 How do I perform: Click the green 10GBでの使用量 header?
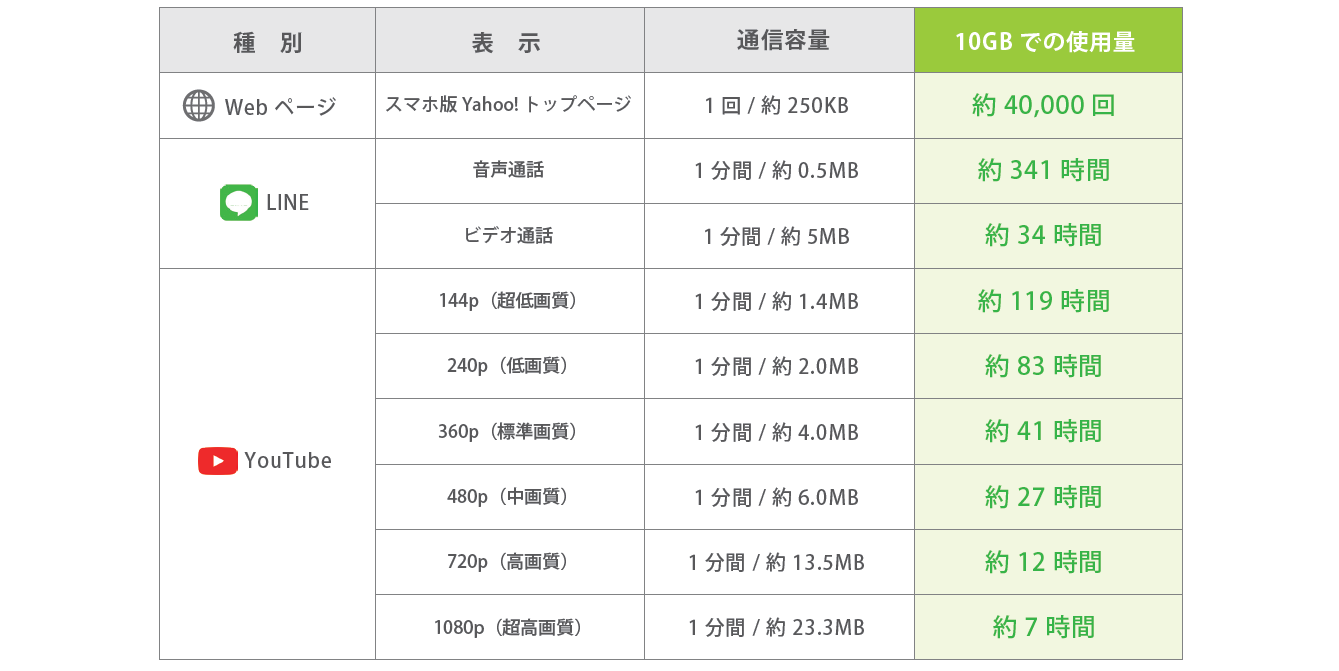coord(1048,41)
